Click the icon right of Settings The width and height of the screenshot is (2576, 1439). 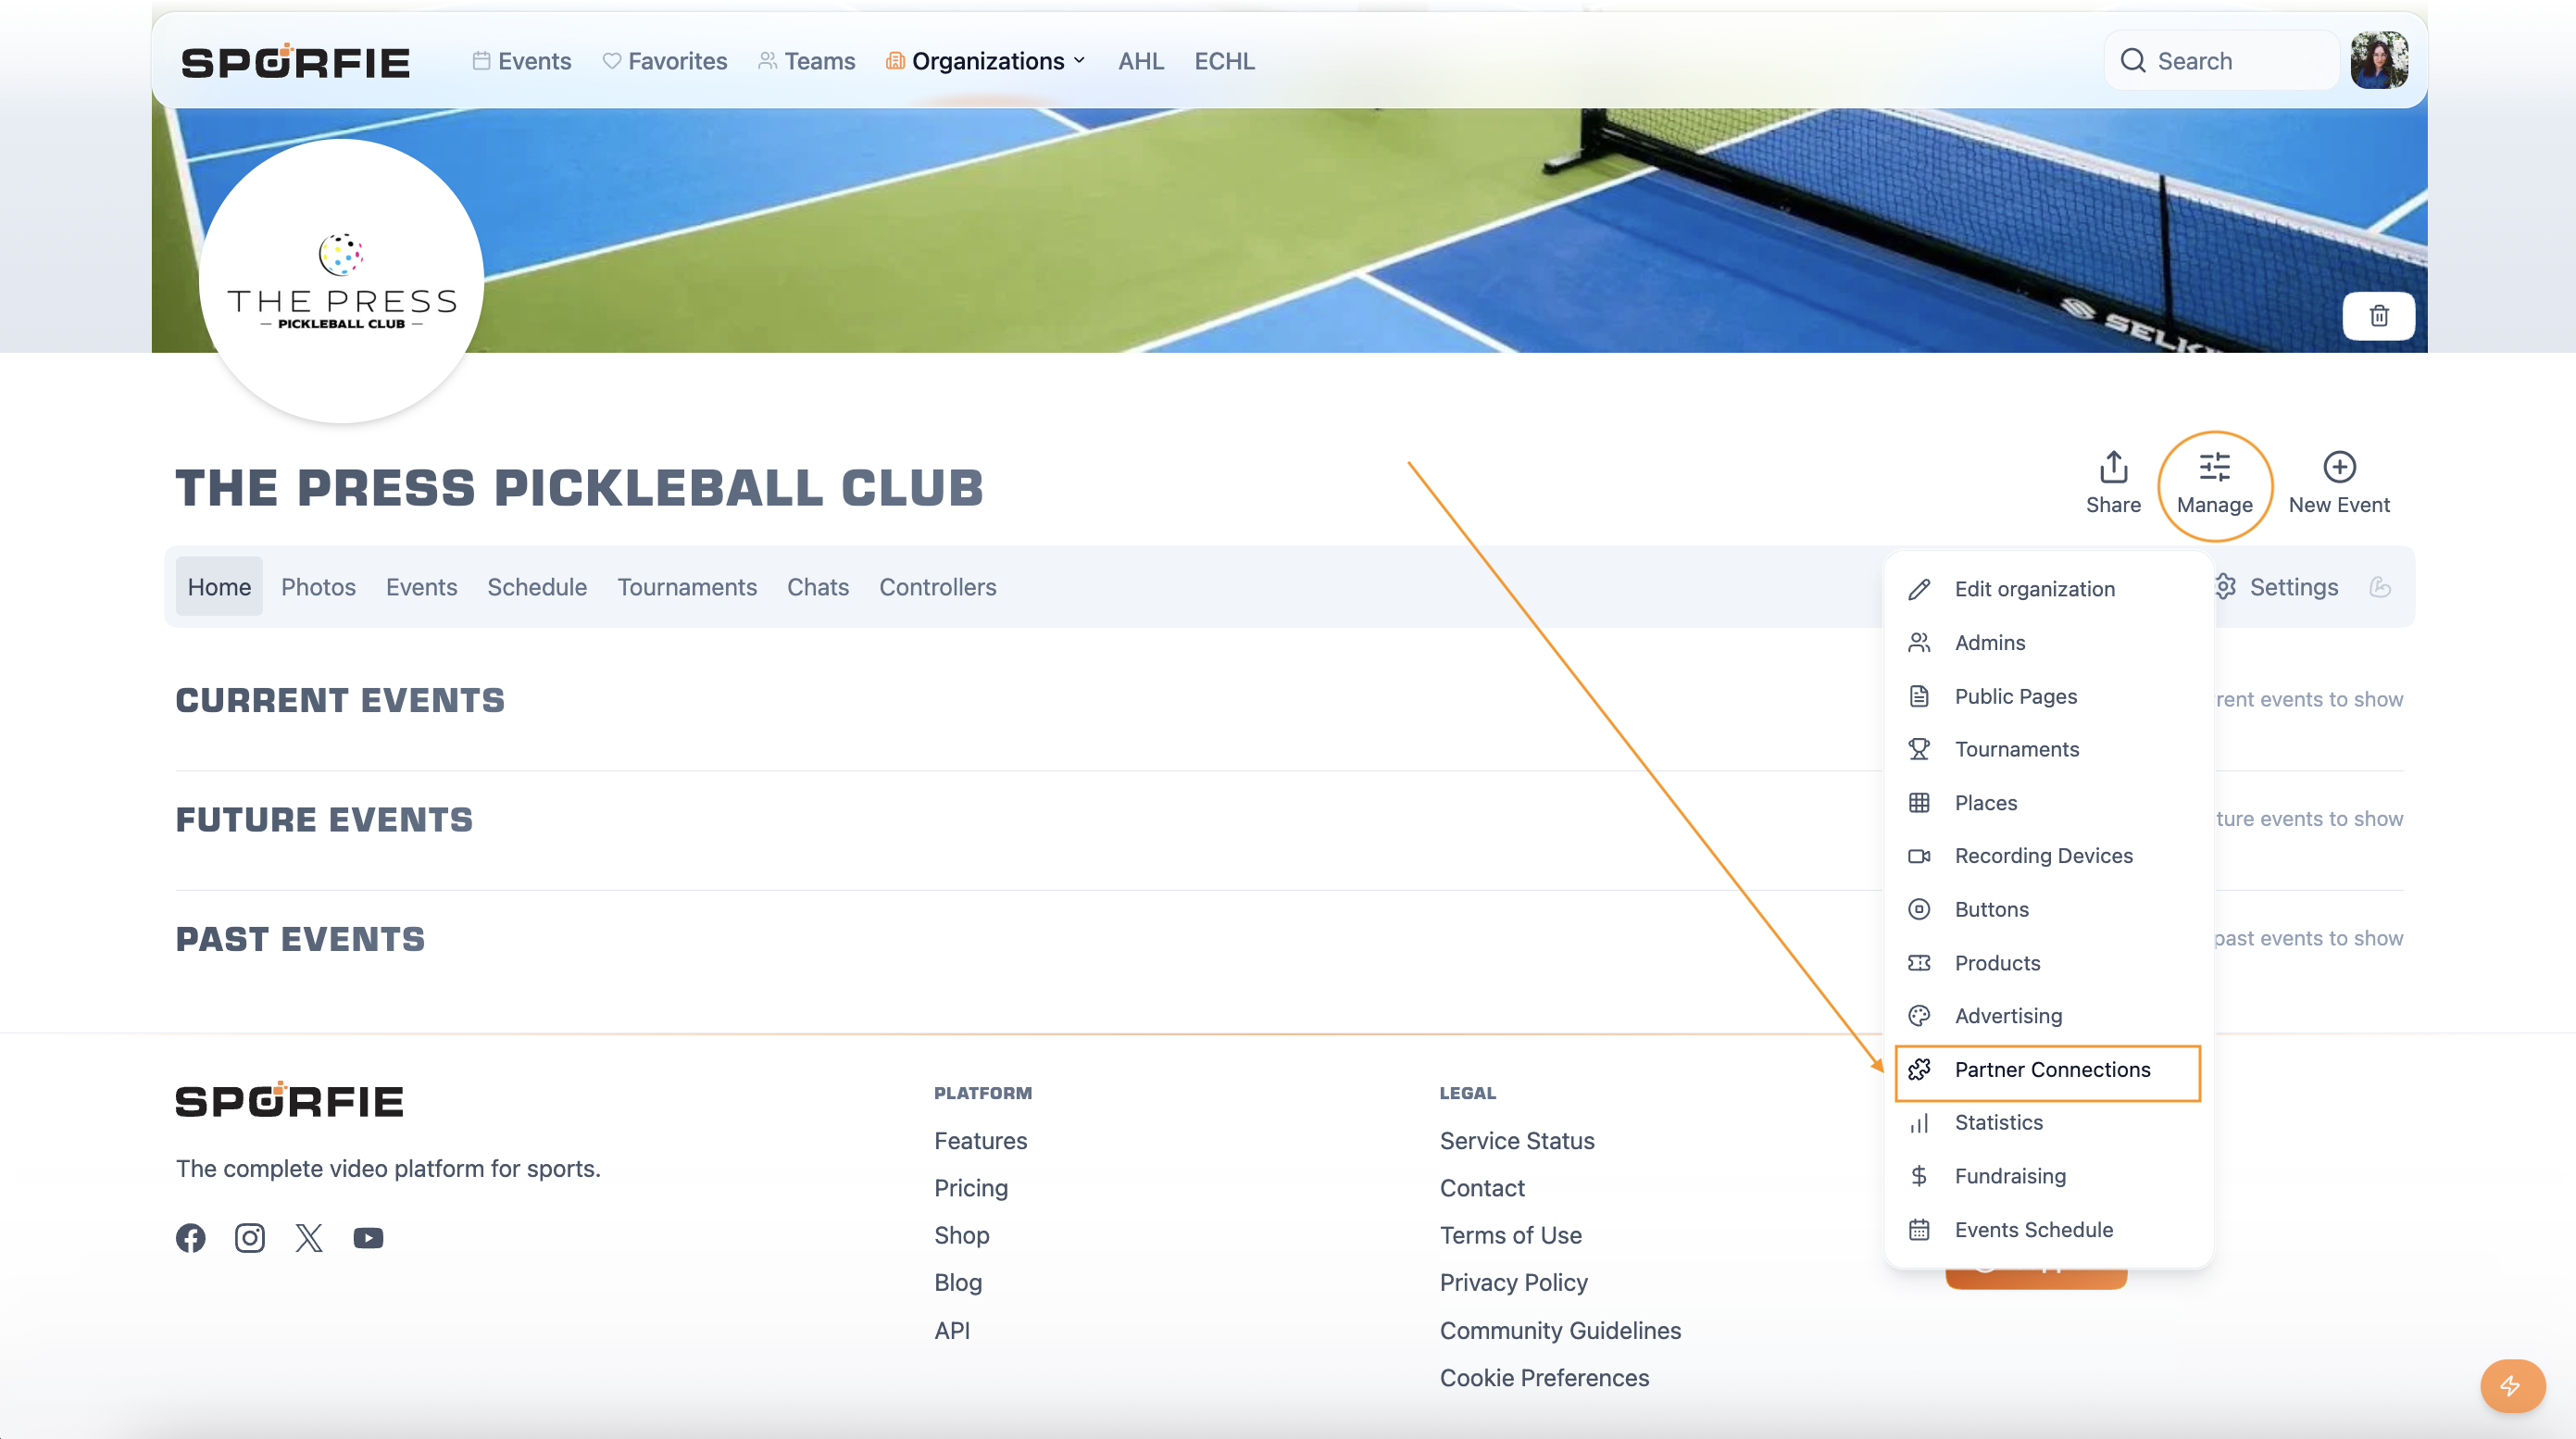tap(2380, 587)
